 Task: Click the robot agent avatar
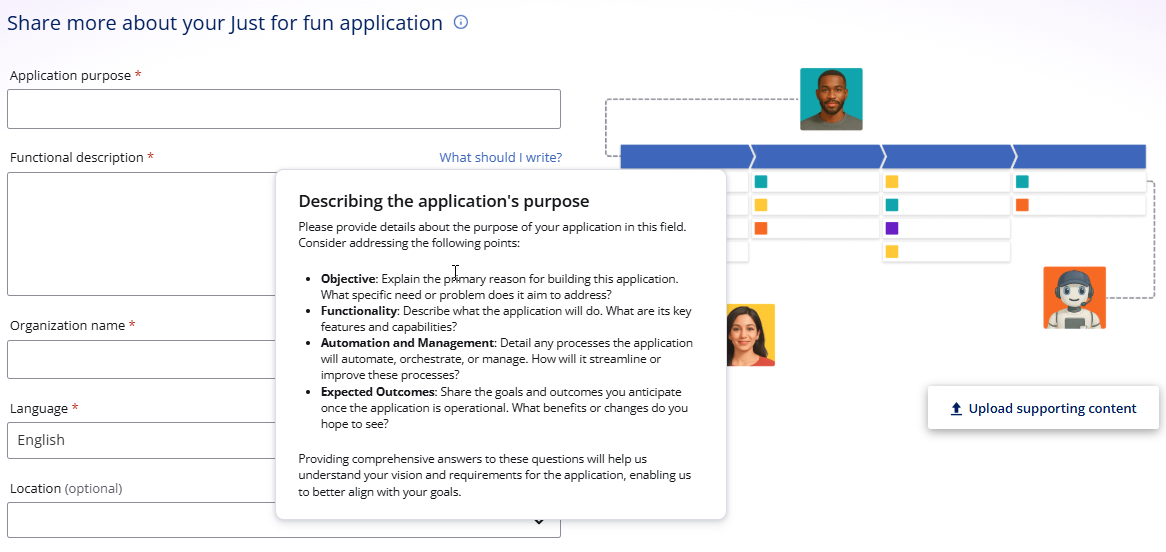[x=1074, y=298]
